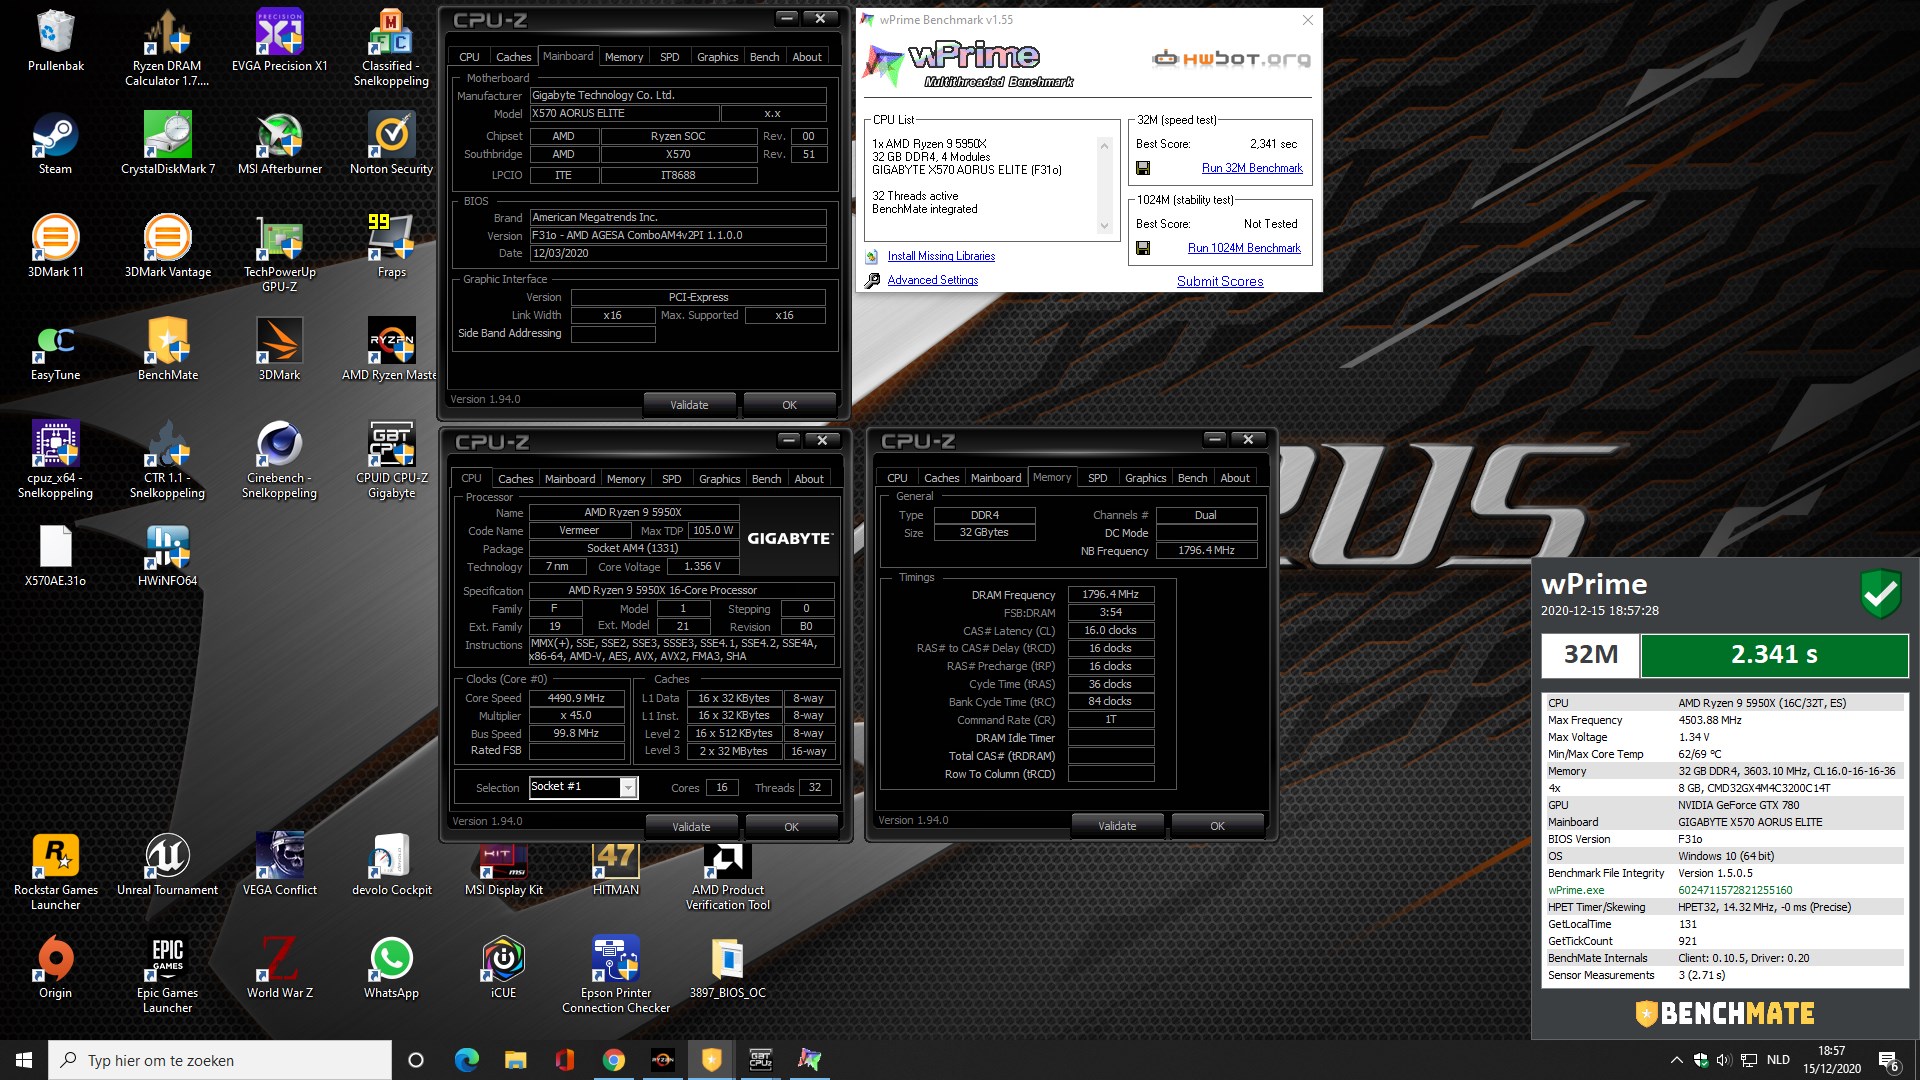
Task: Open the Origin desktop icon
Action: click(x=56, y=968)
